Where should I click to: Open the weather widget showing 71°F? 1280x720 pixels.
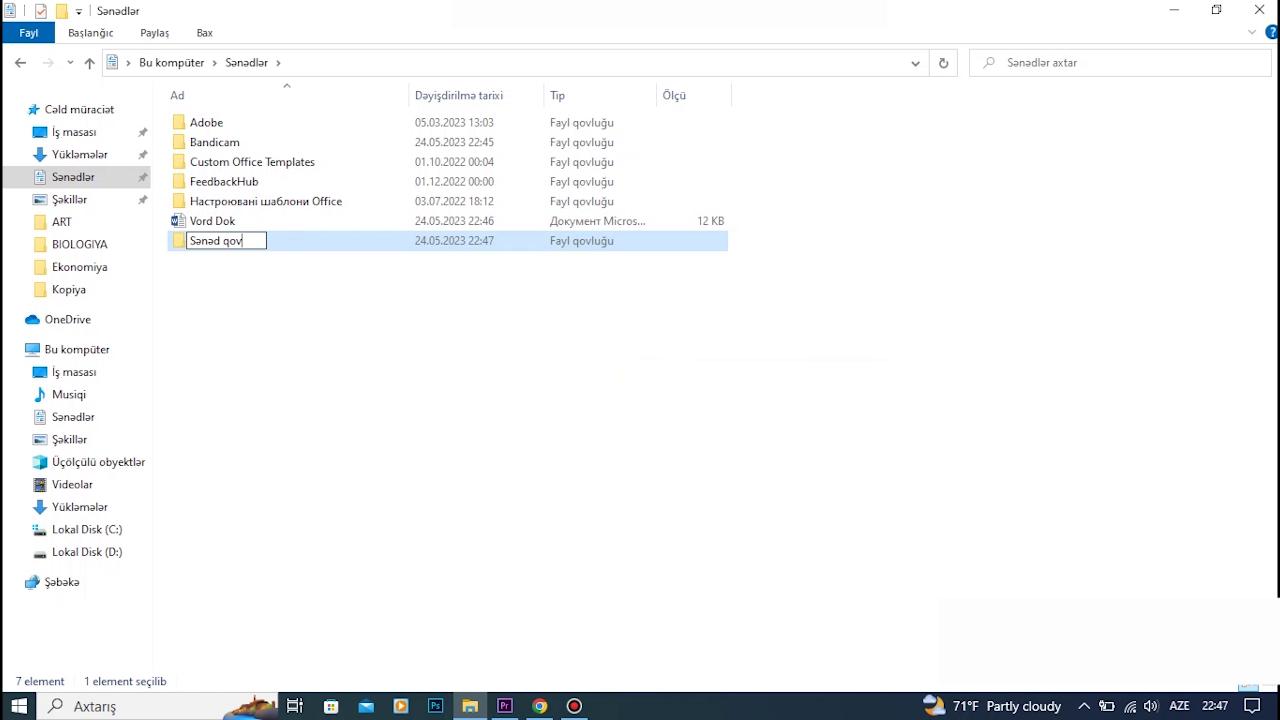[991, 706]
